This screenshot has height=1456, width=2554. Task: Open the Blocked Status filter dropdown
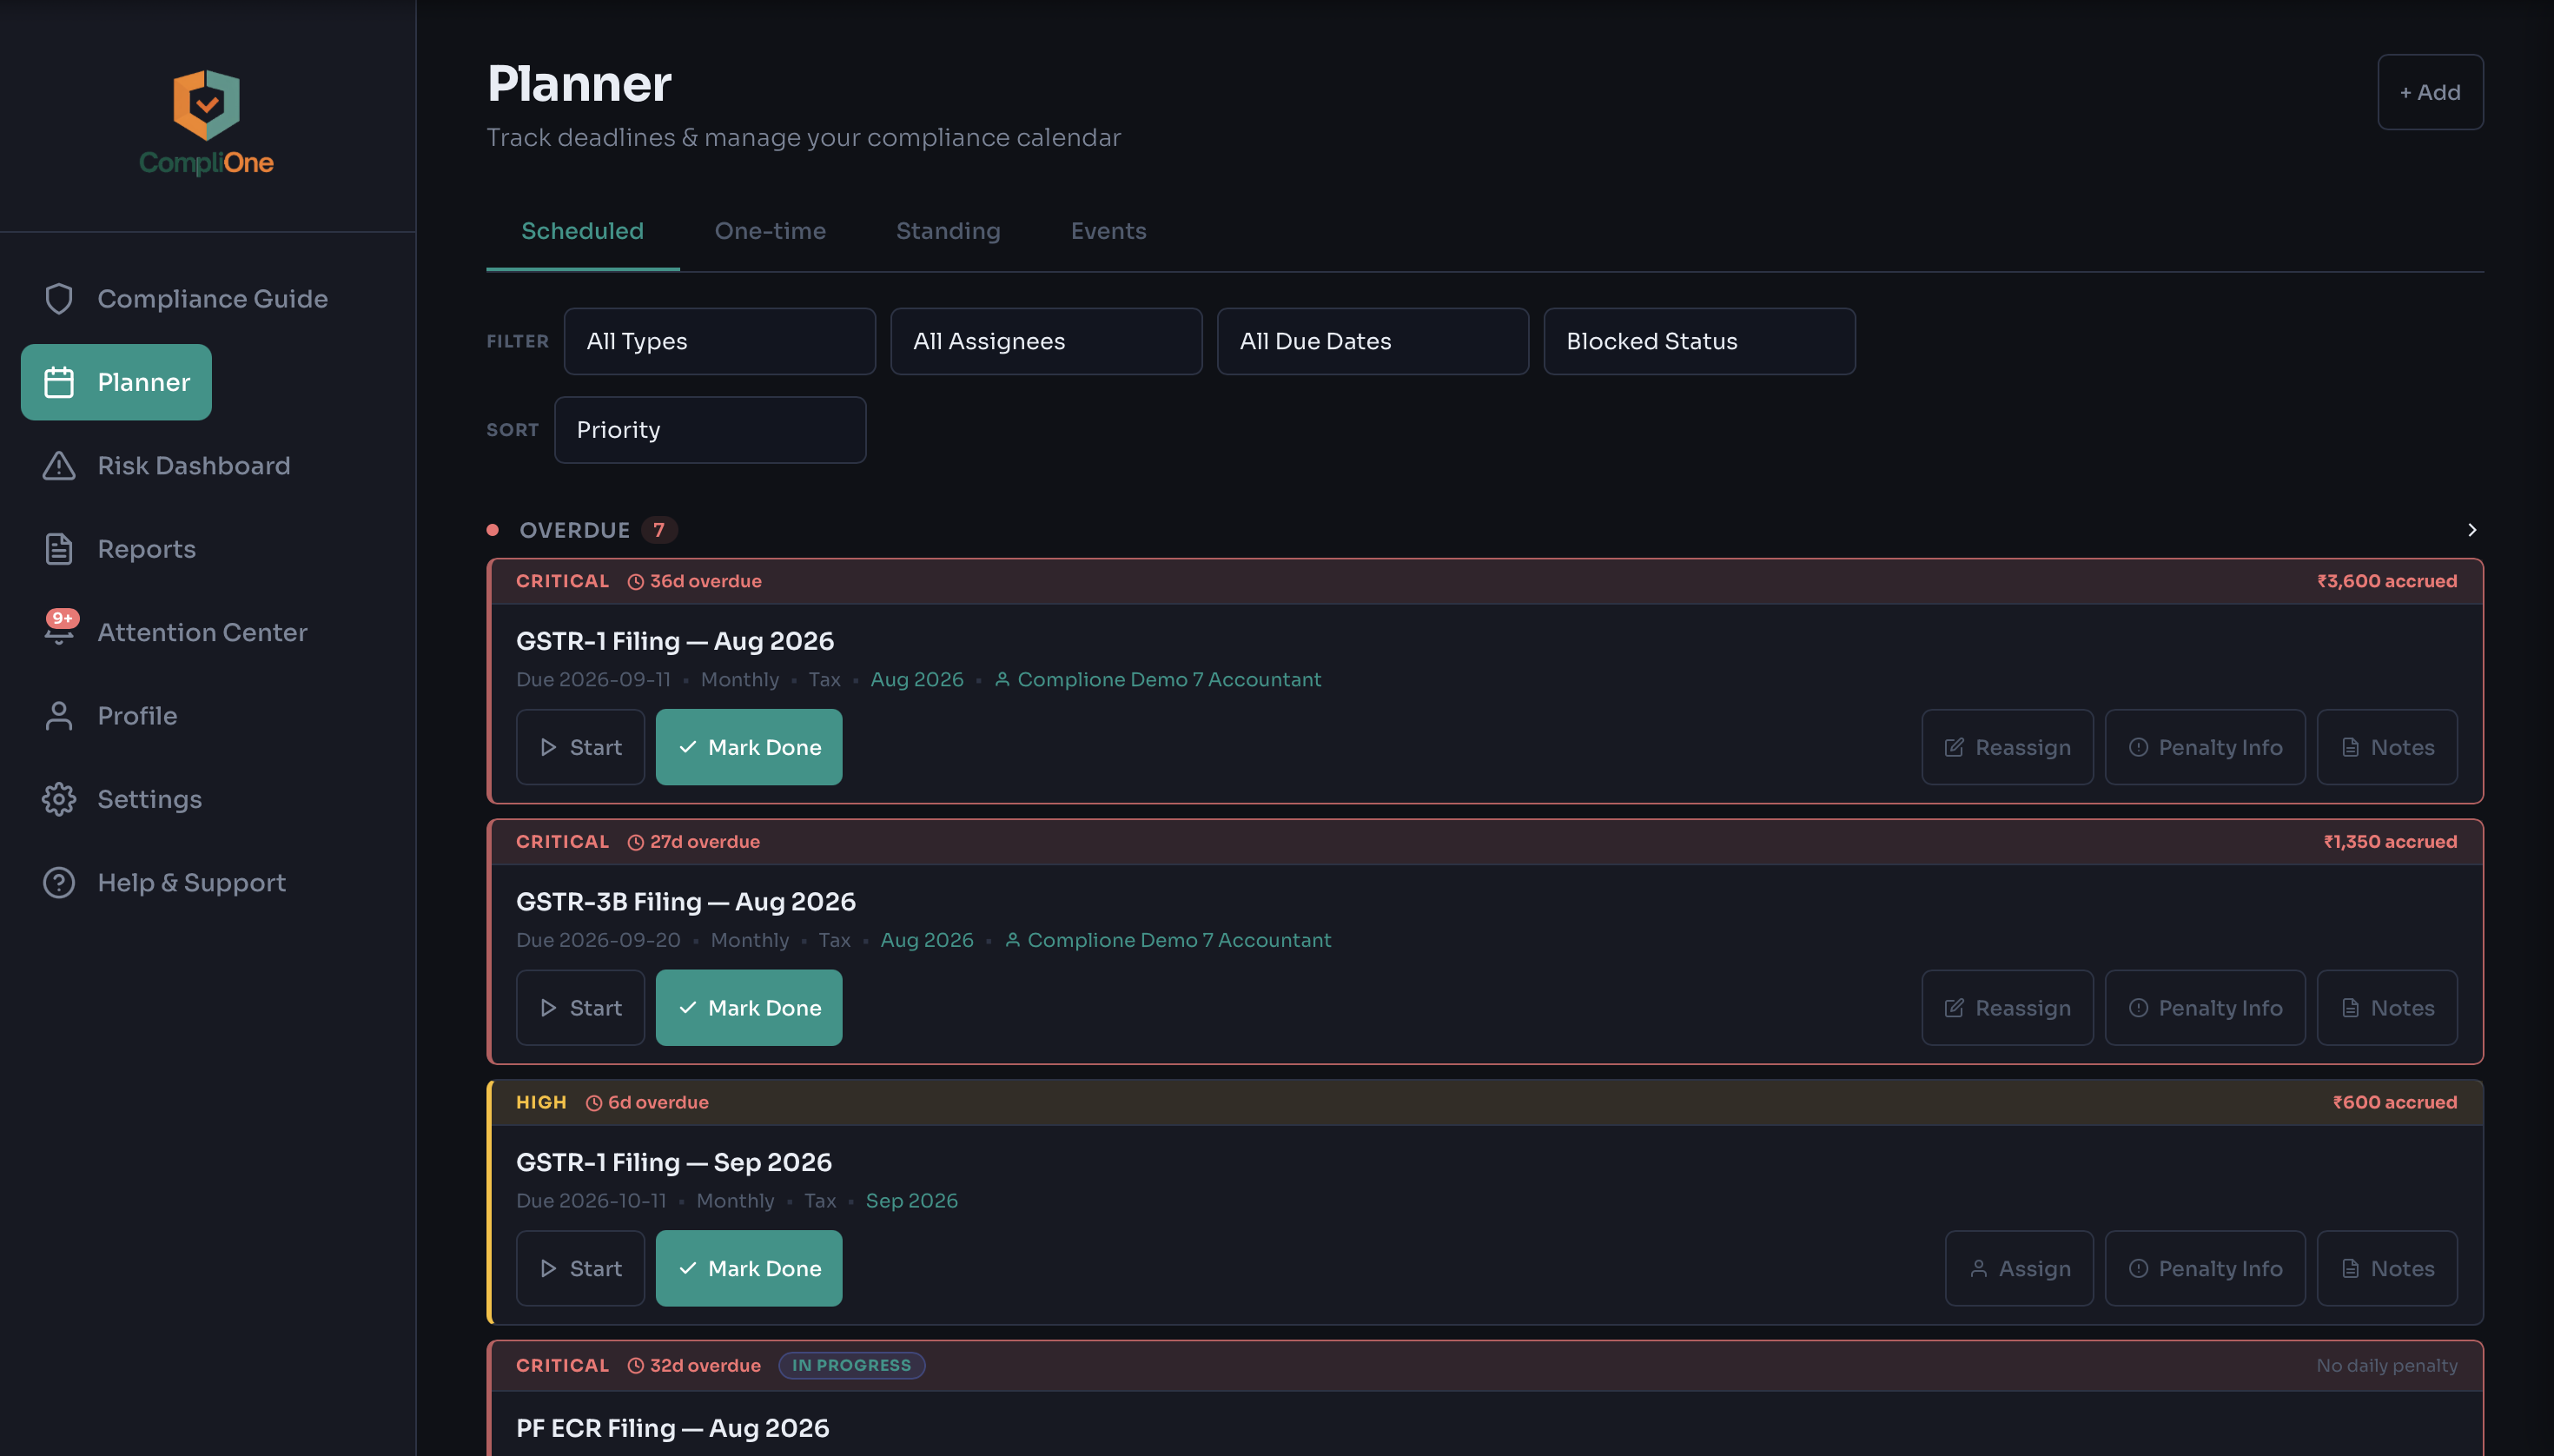pyautogui.click(x=1699, y=341)
